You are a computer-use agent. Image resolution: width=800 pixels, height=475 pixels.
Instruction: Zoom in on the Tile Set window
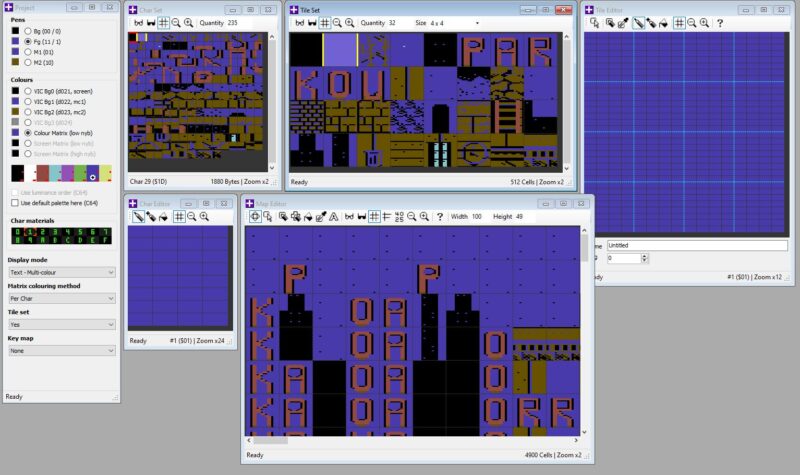click(350, 23)
